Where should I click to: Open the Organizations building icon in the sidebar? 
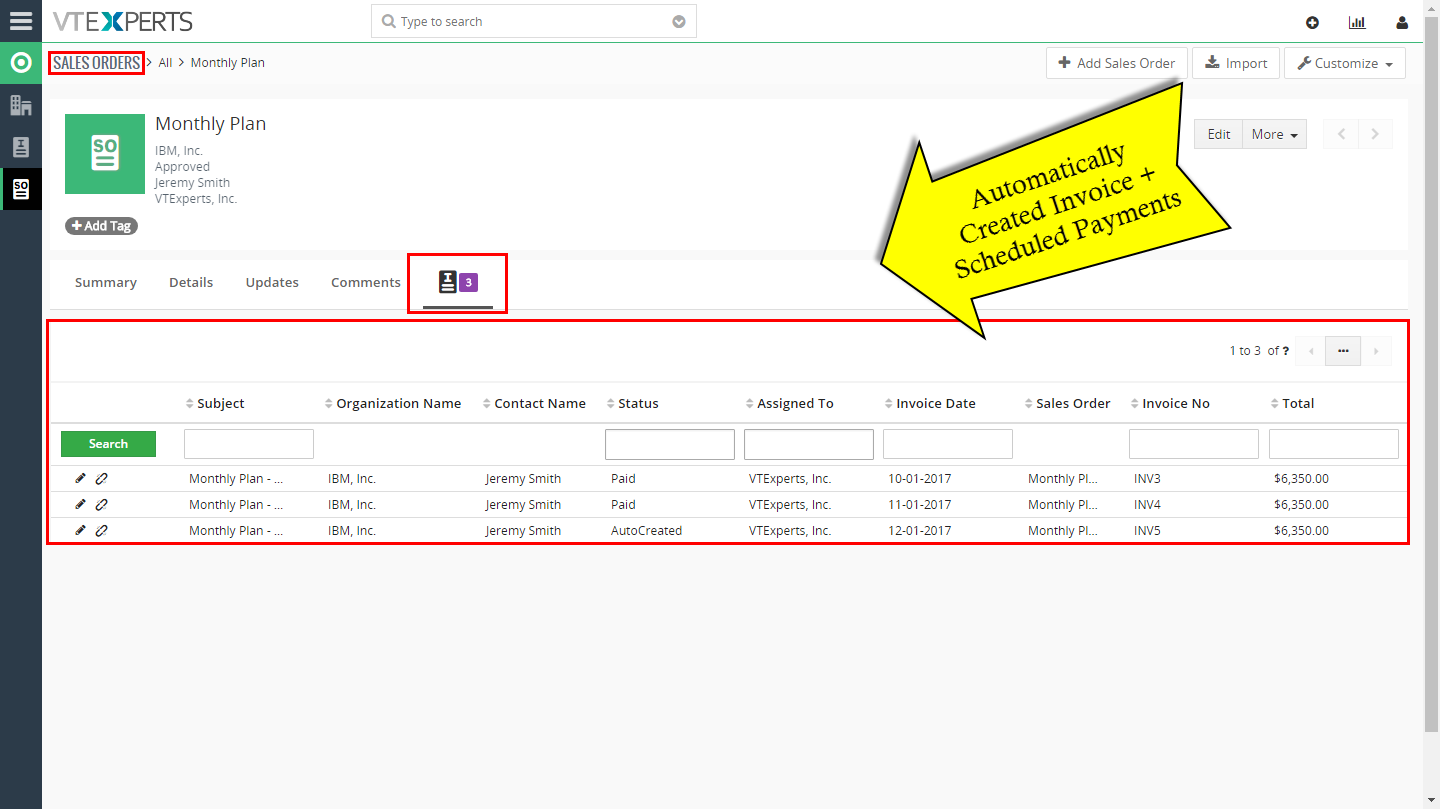21,105
